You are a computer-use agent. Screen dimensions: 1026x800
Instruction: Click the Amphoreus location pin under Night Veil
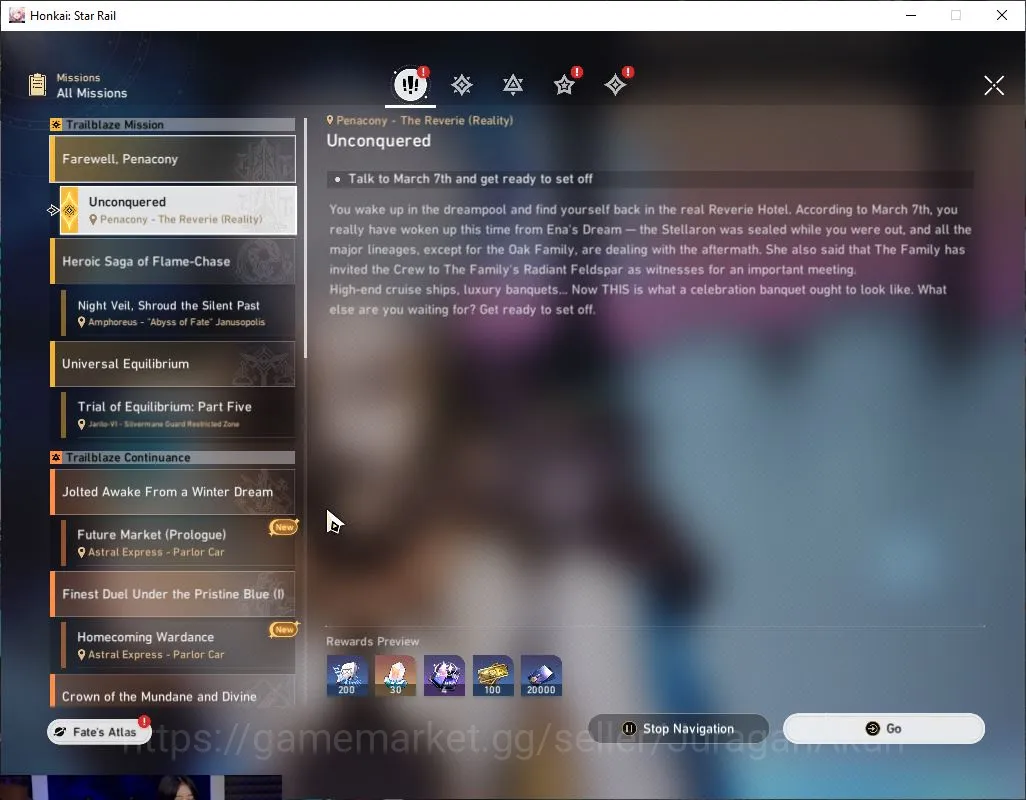click(82, 322)
